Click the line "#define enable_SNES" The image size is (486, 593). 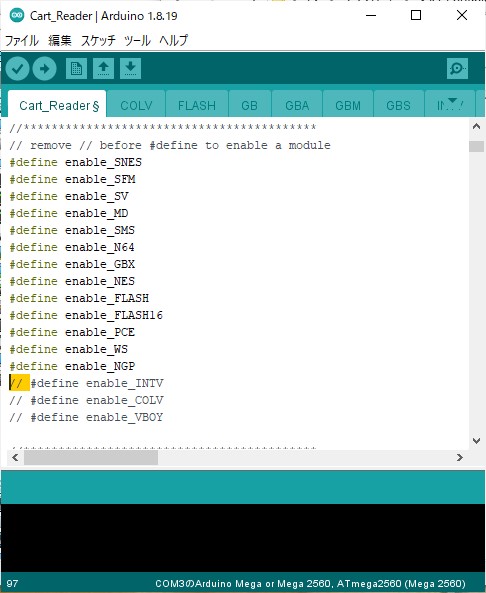coord(76,162)
